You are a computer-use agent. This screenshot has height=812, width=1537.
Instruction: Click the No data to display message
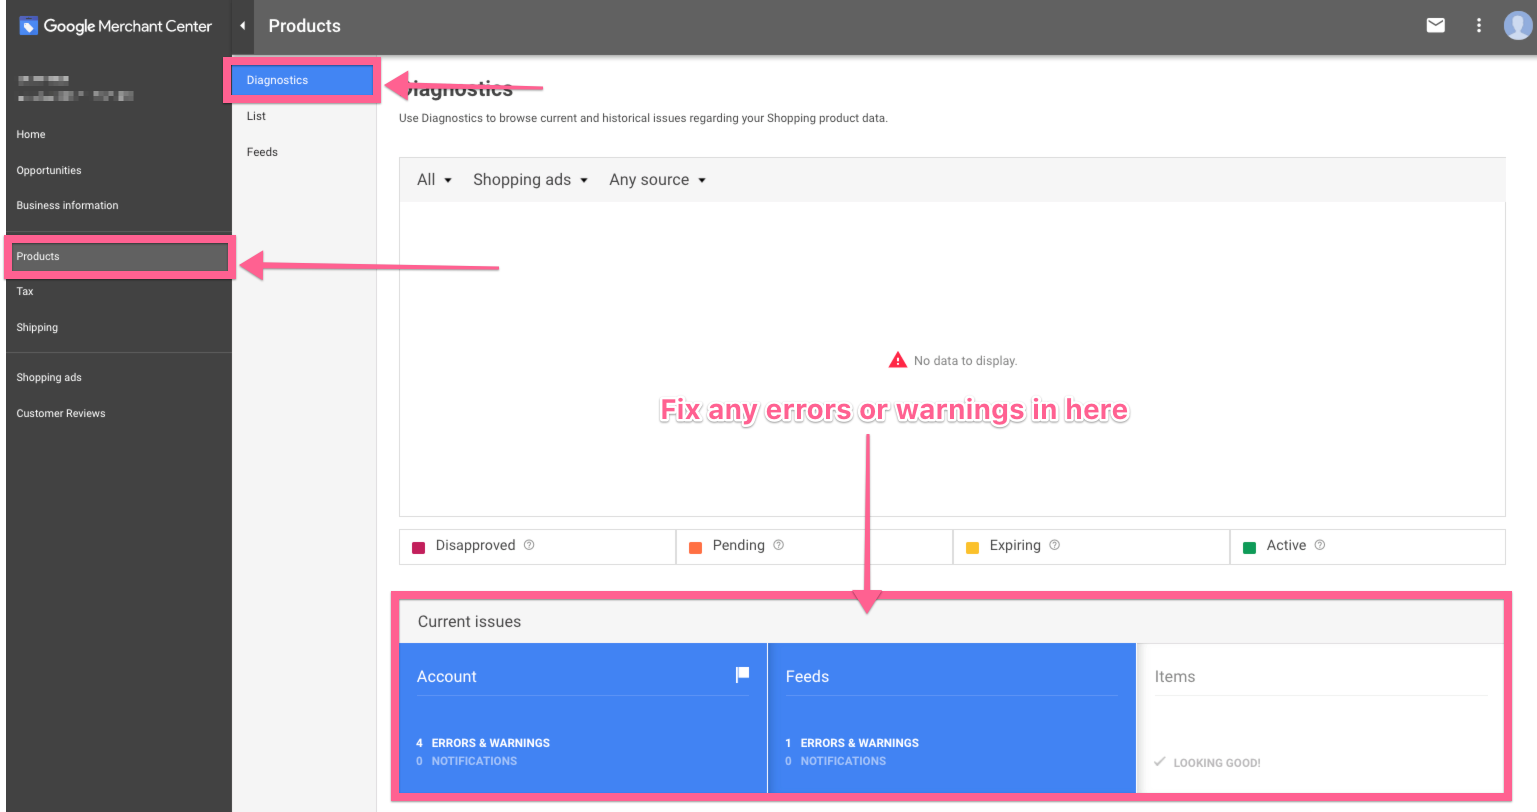[965, 361]
